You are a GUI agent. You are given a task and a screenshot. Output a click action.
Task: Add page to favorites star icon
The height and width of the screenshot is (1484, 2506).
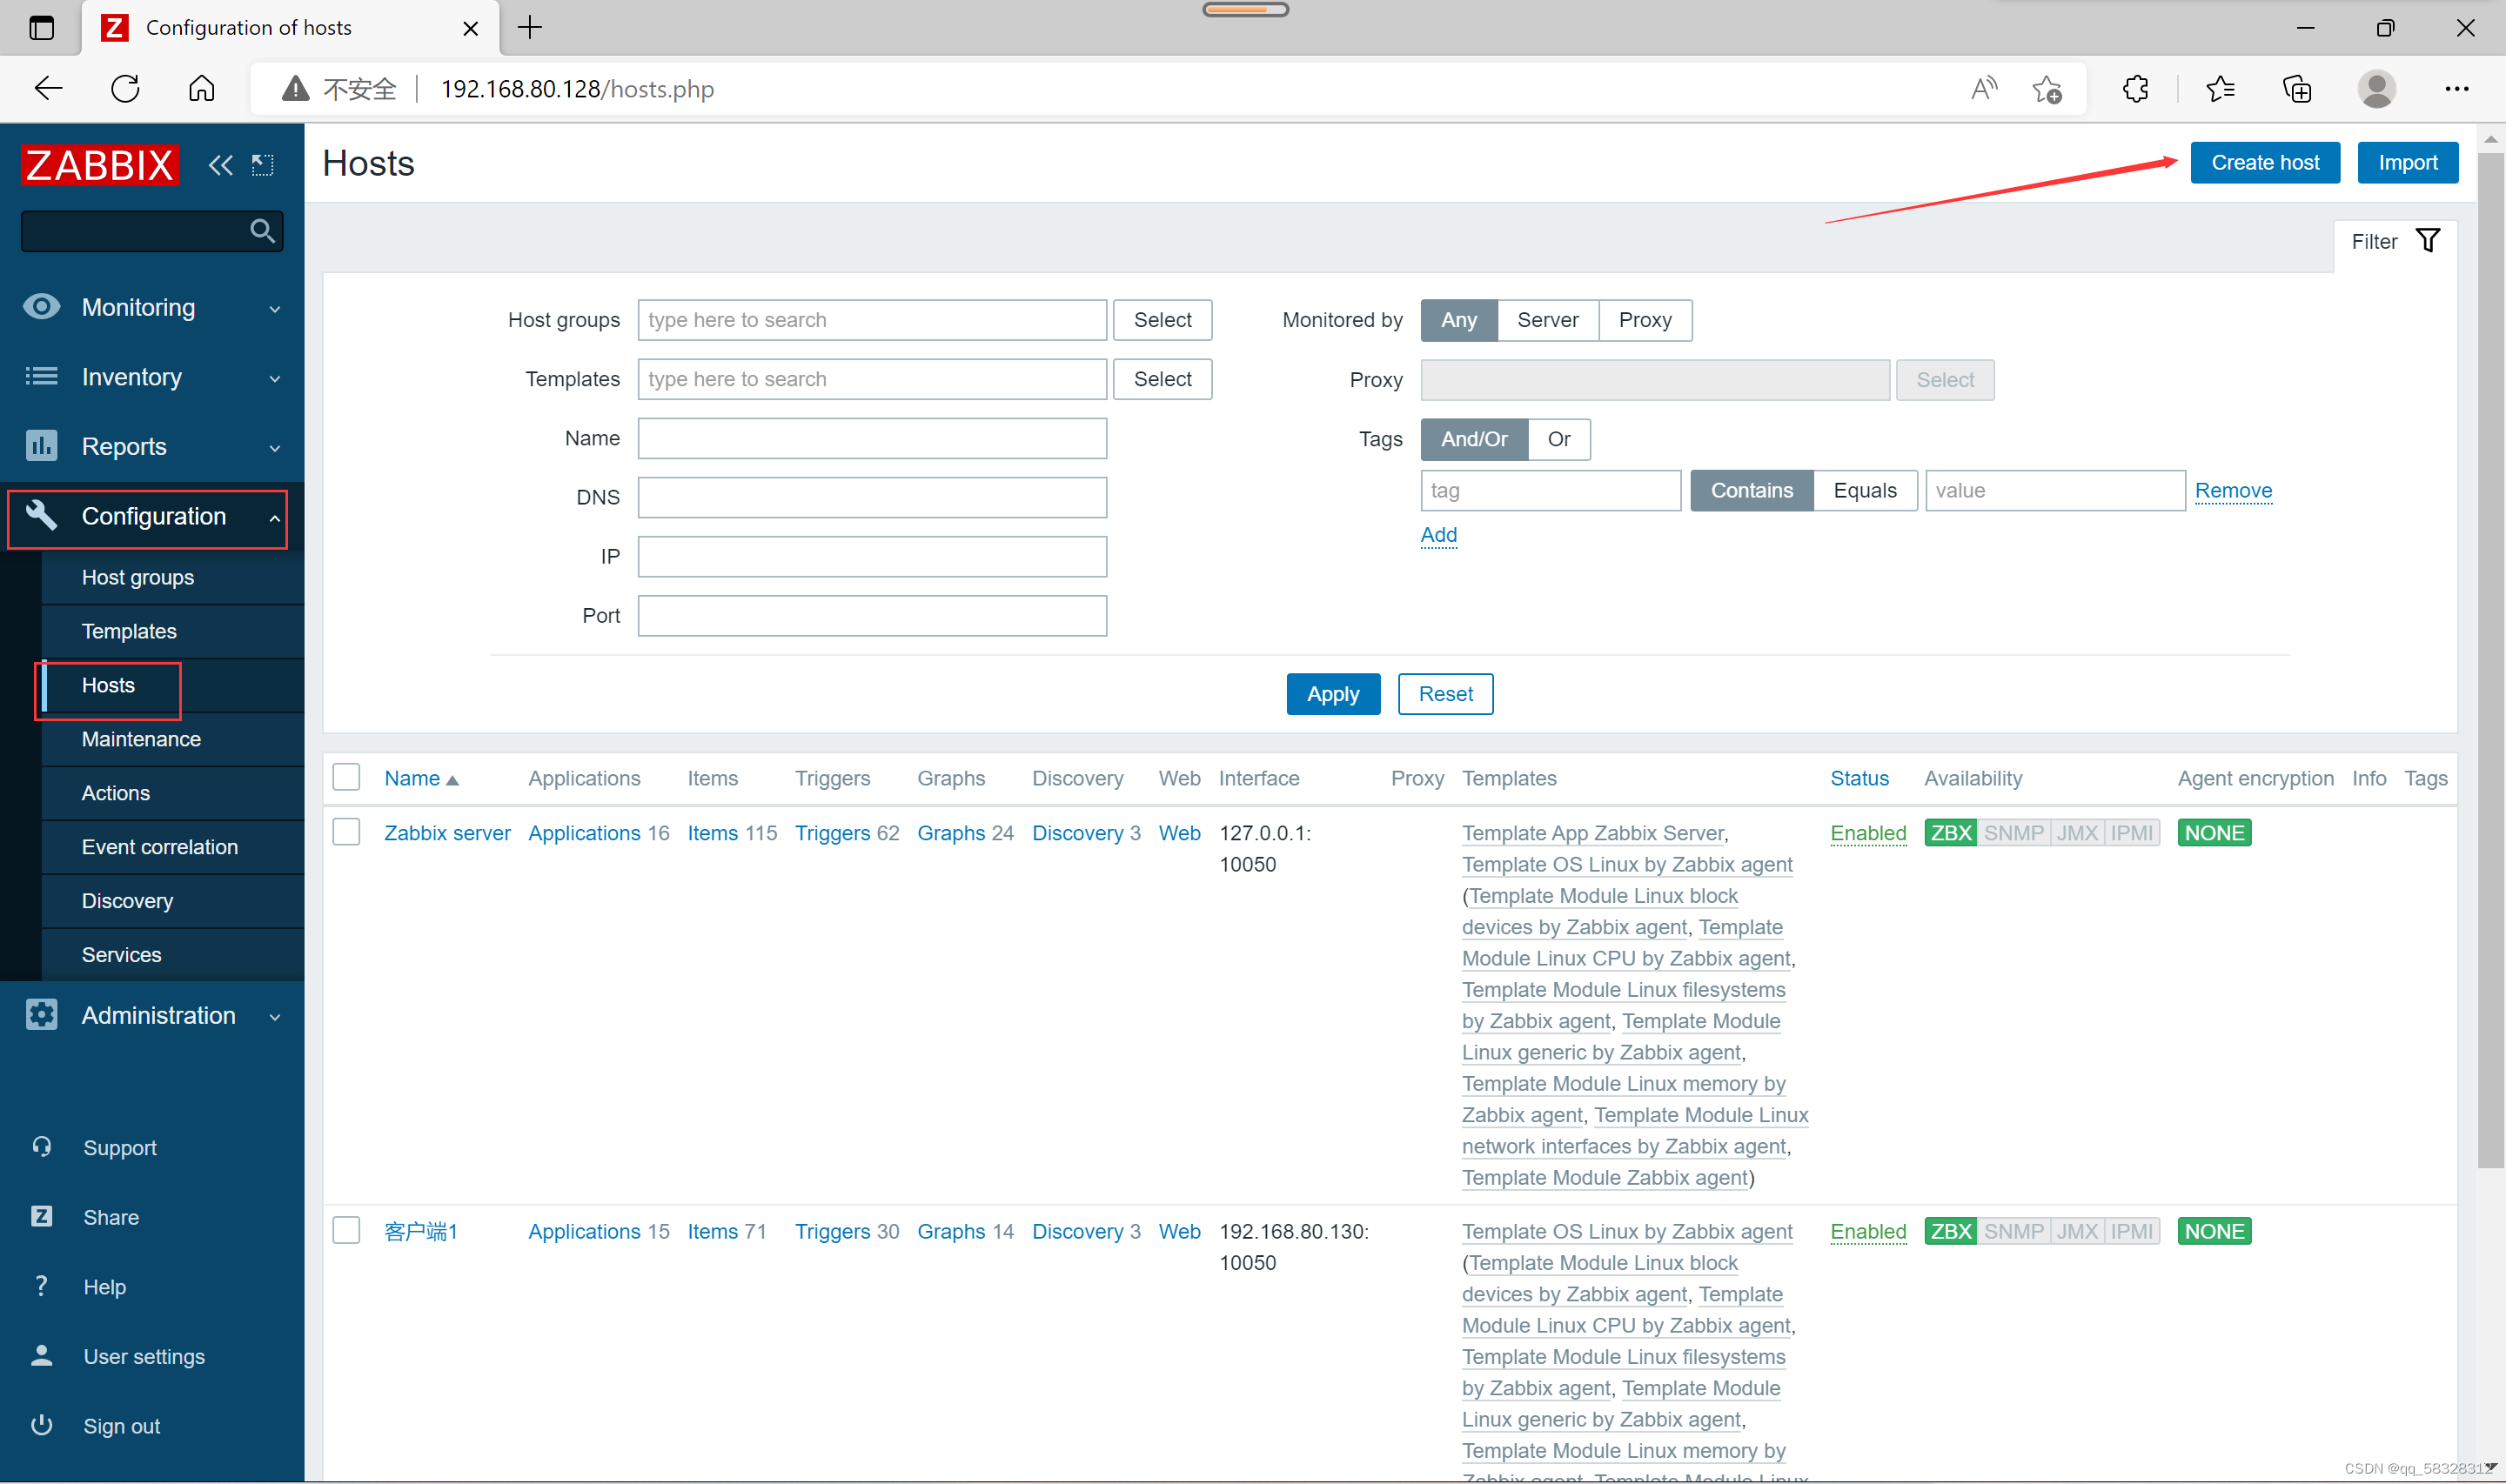[2046, 89]
